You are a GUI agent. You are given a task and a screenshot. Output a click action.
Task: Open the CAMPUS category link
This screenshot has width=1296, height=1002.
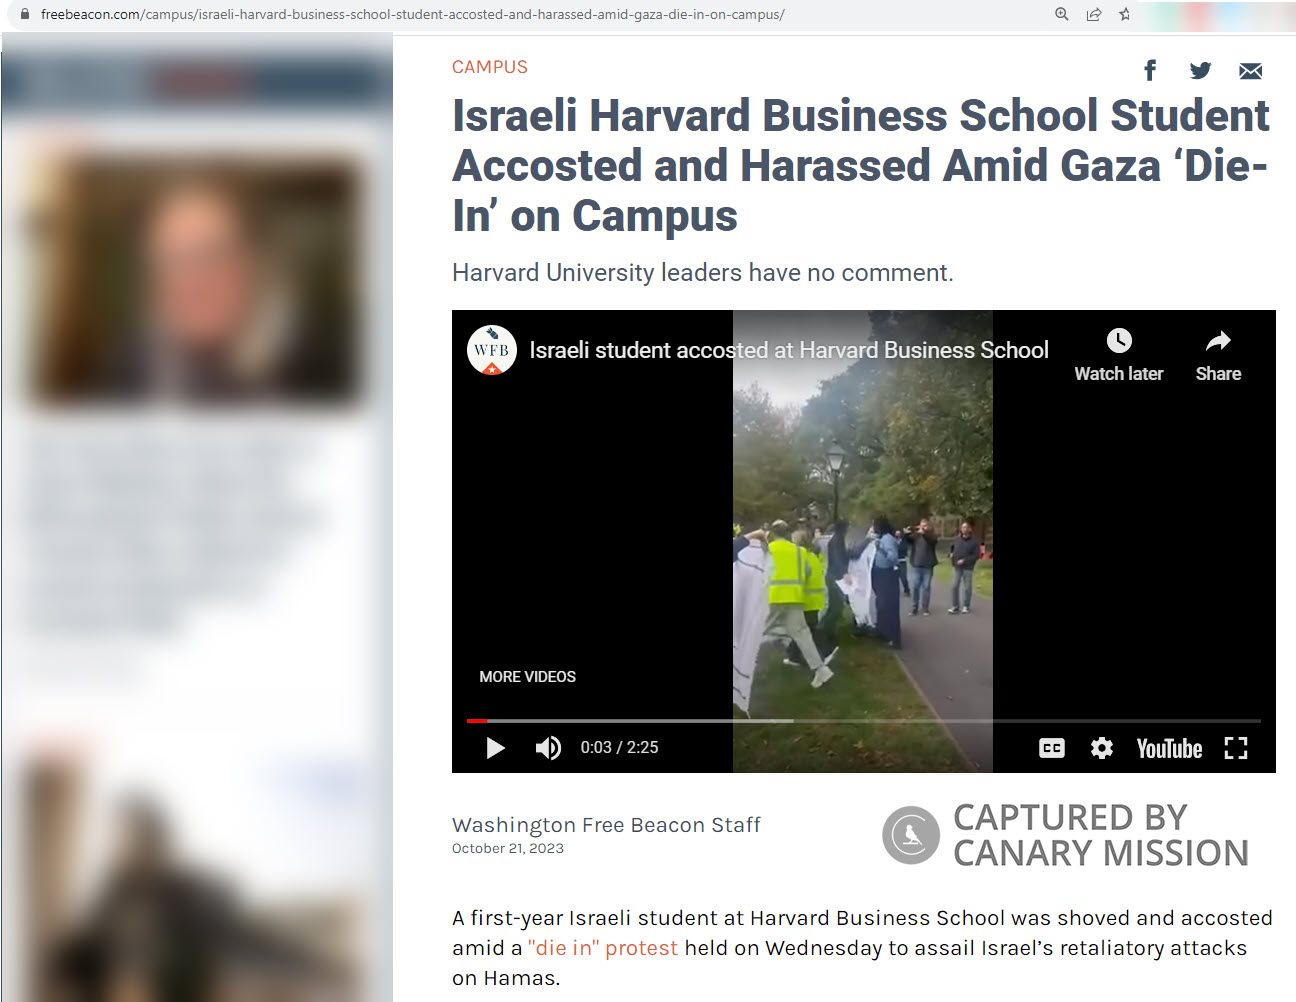click(490, 67)
